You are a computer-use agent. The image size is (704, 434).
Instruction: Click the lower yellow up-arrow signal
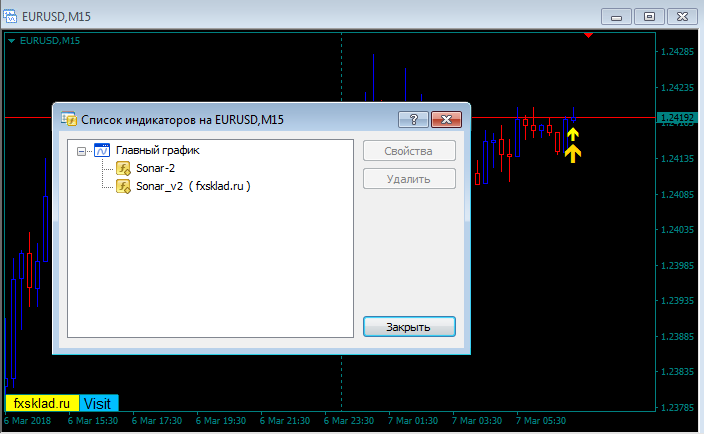(572, 154)
